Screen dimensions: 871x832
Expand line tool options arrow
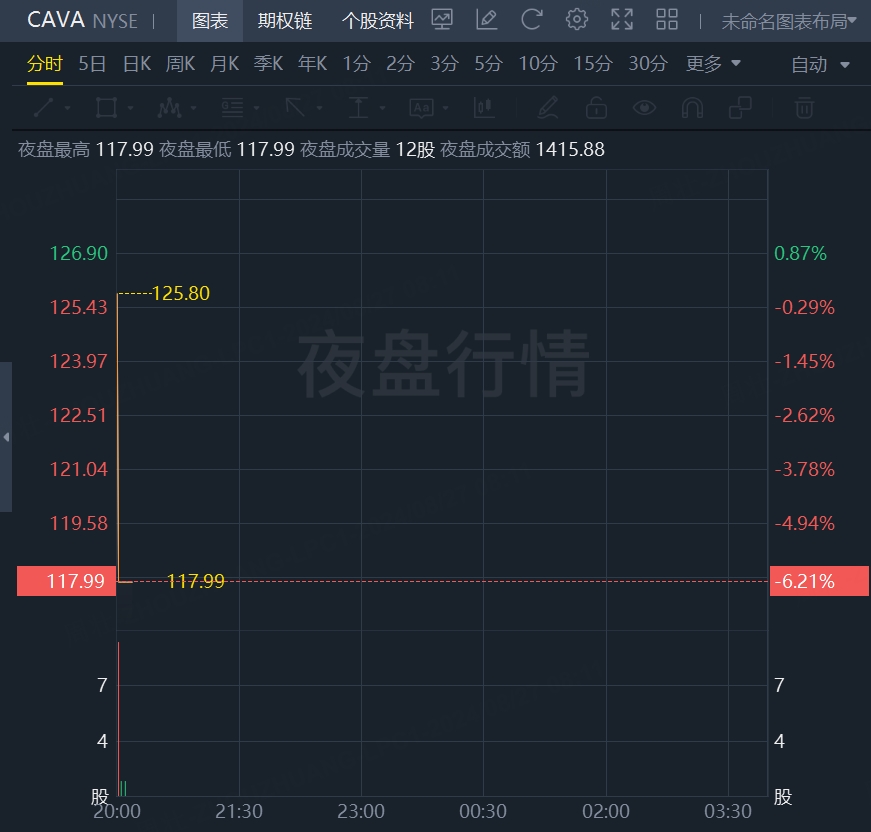click(x=67, y=108)
